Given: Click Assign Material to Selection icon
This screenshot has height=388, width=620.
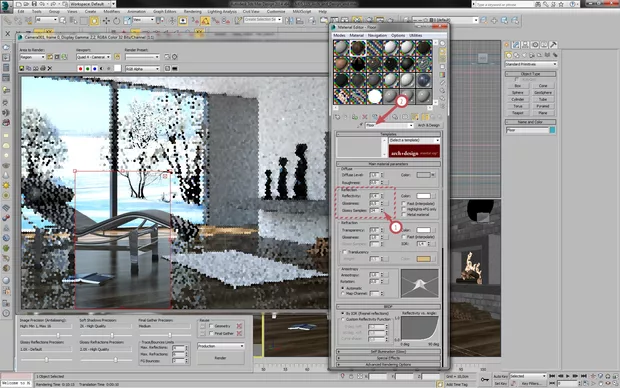Looking at the screenshot, I should coord(355,117).
